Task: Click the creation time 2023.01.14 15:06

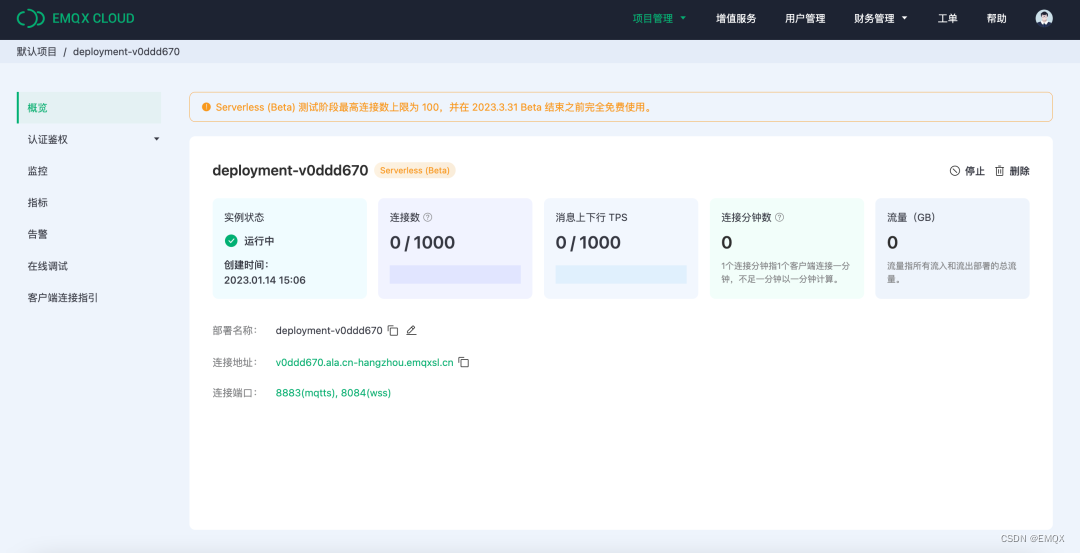Action: click(264, 280)
